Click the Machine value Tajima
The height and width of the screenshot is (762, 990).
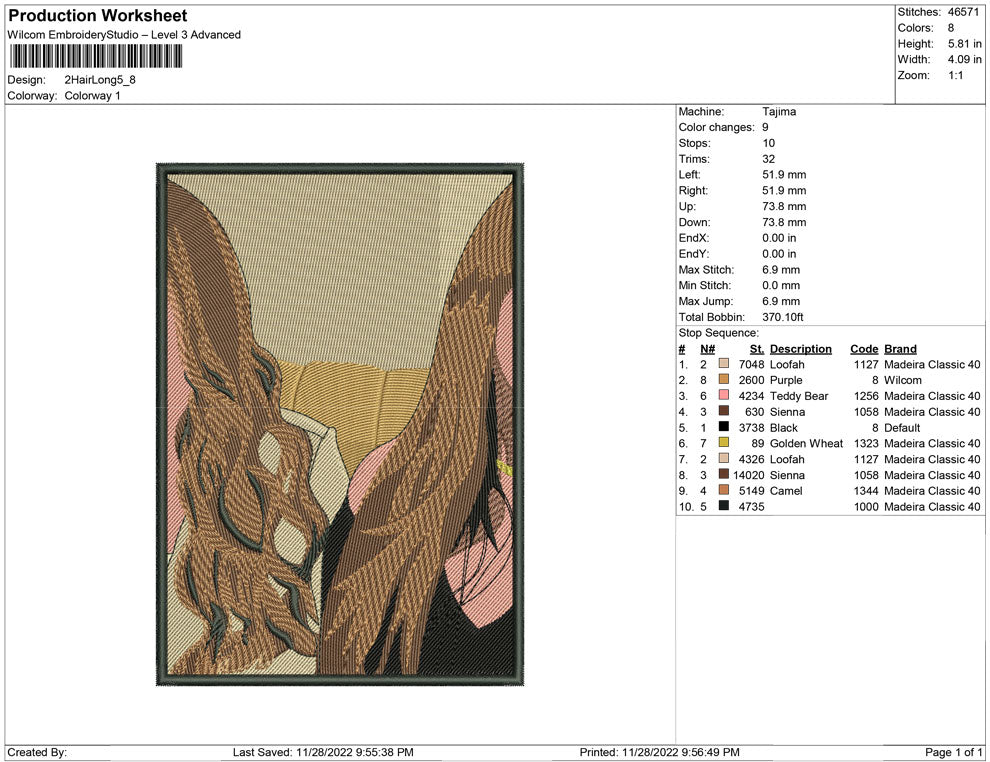(779, 112)
